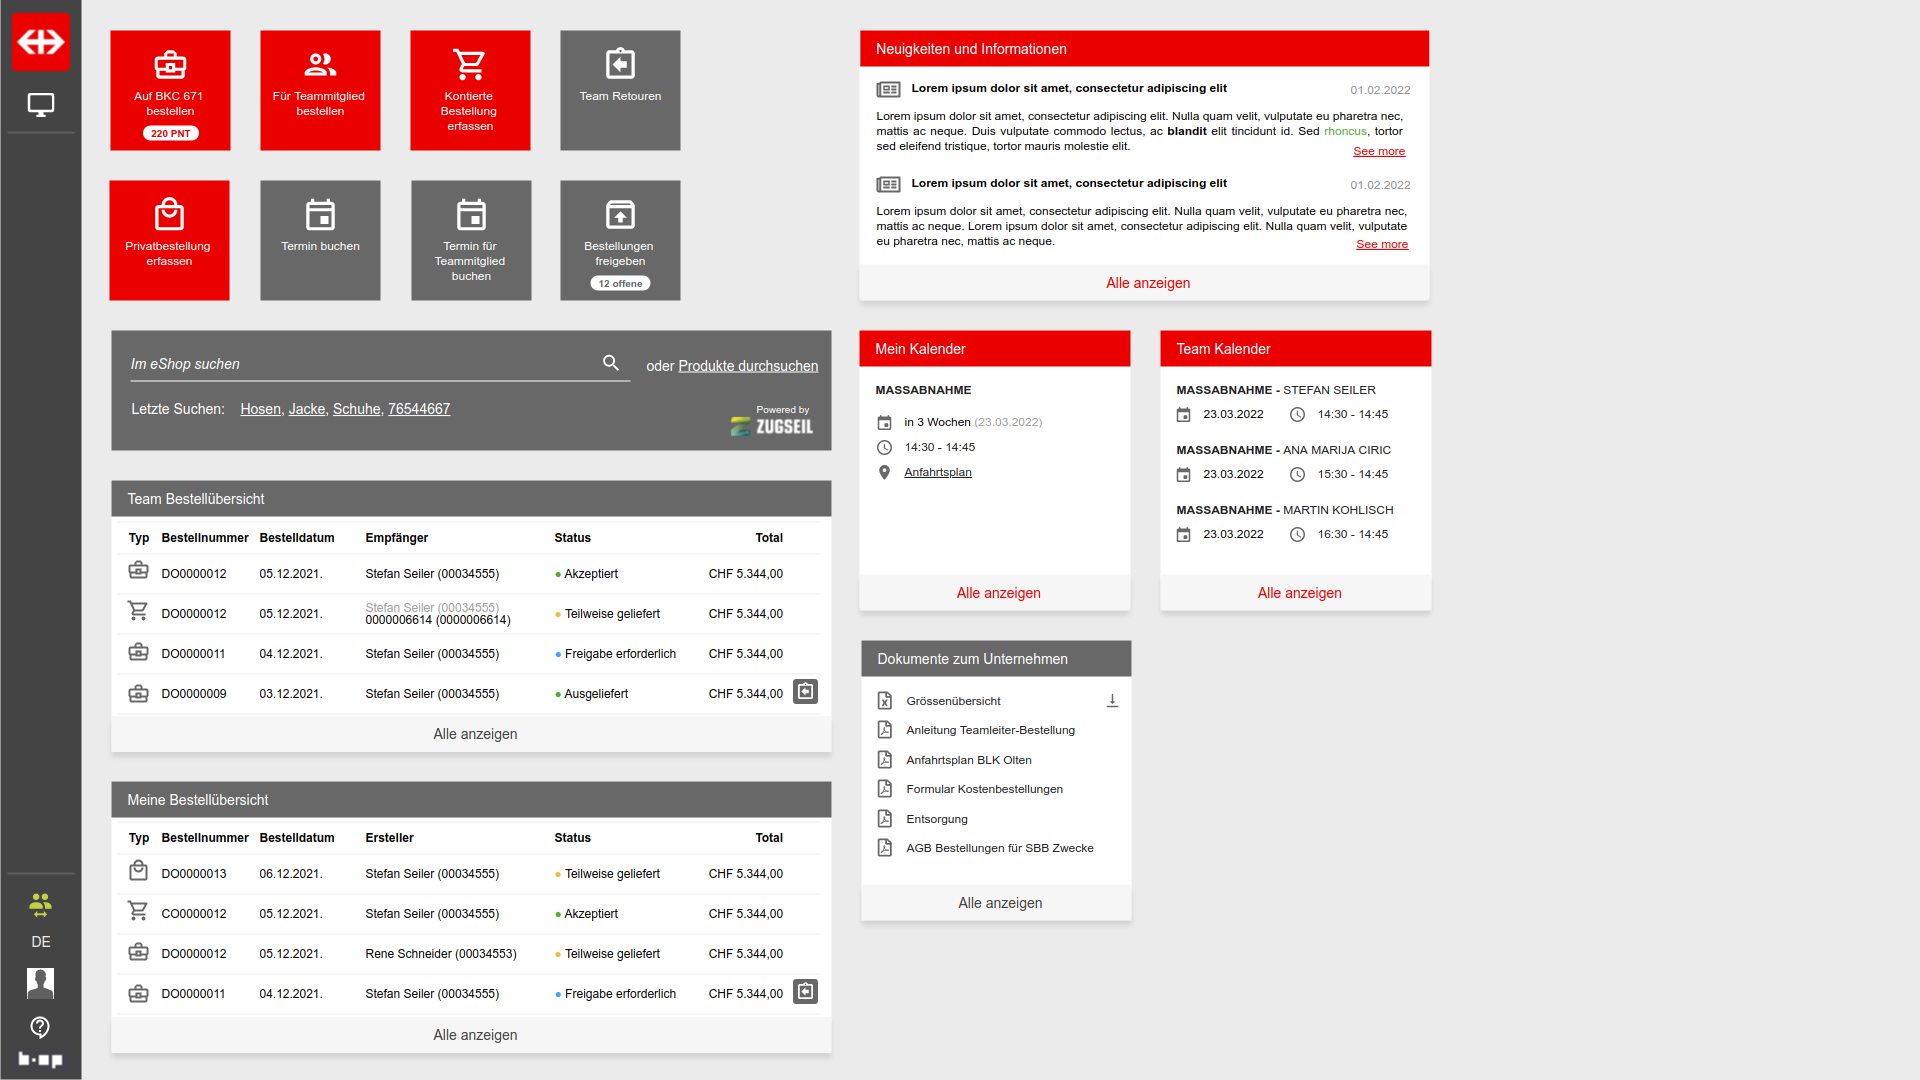Open Team Retouren tile
The image size is (1920, 1080).
click(x=620, y=90)
